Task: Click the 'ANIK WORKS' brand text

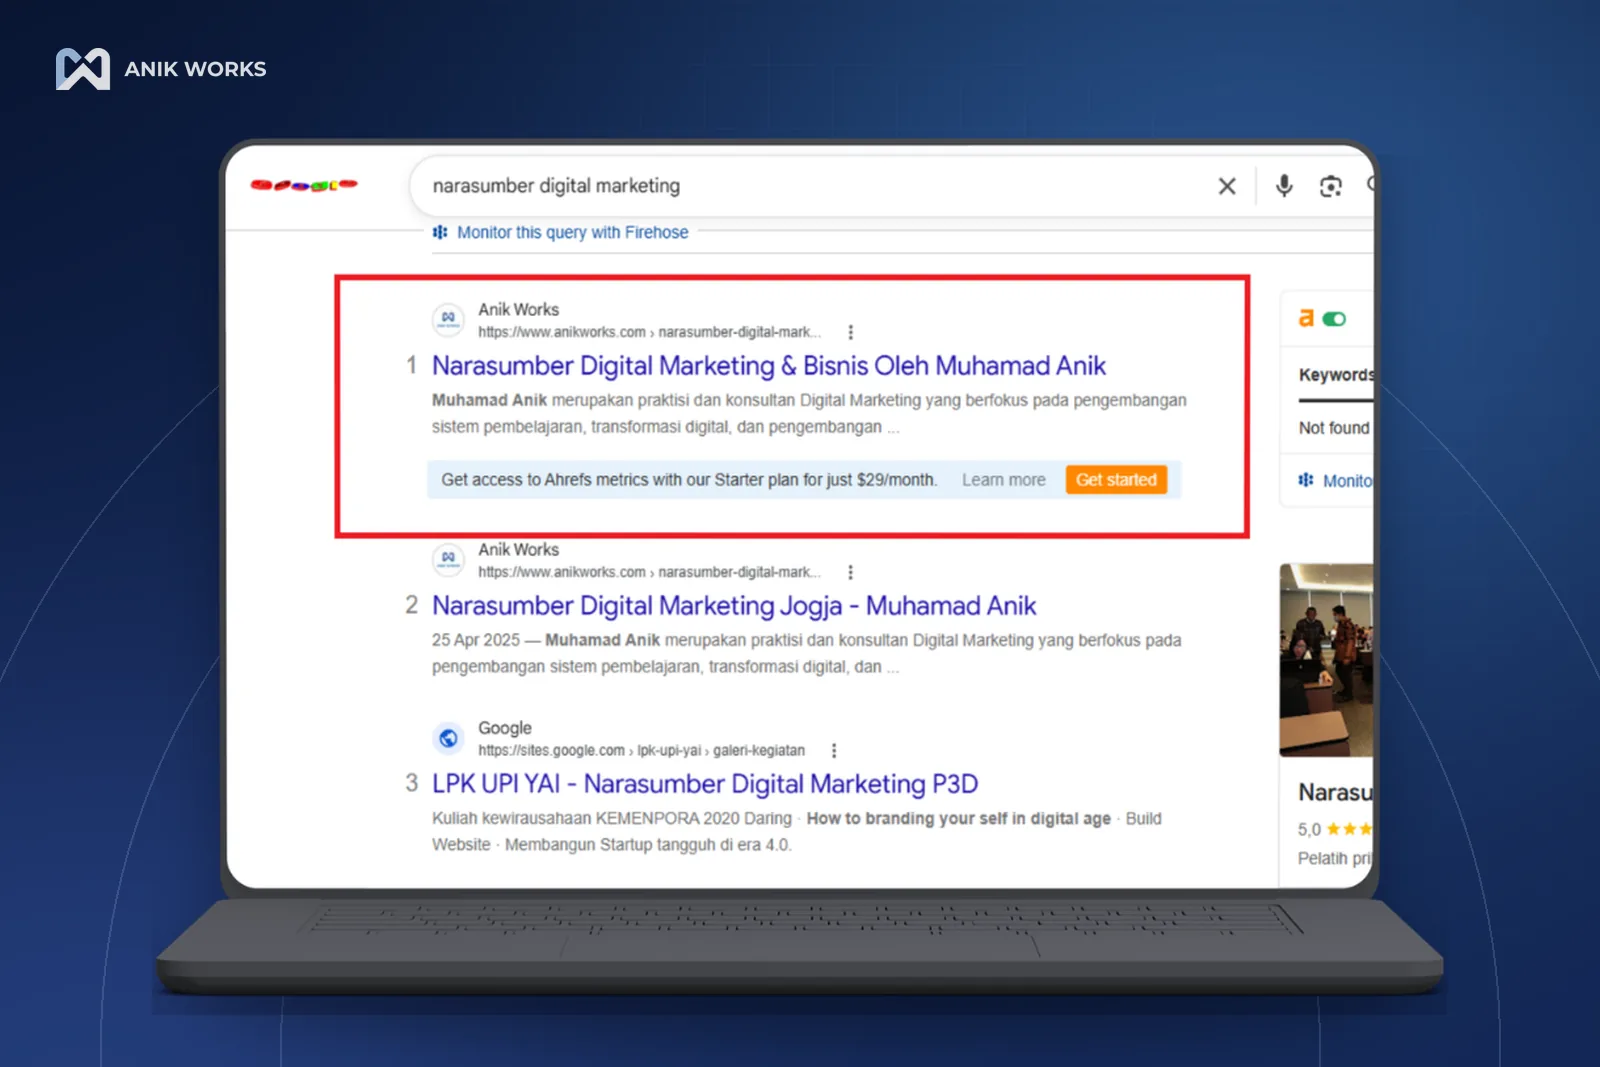Action: click(195, 69)
